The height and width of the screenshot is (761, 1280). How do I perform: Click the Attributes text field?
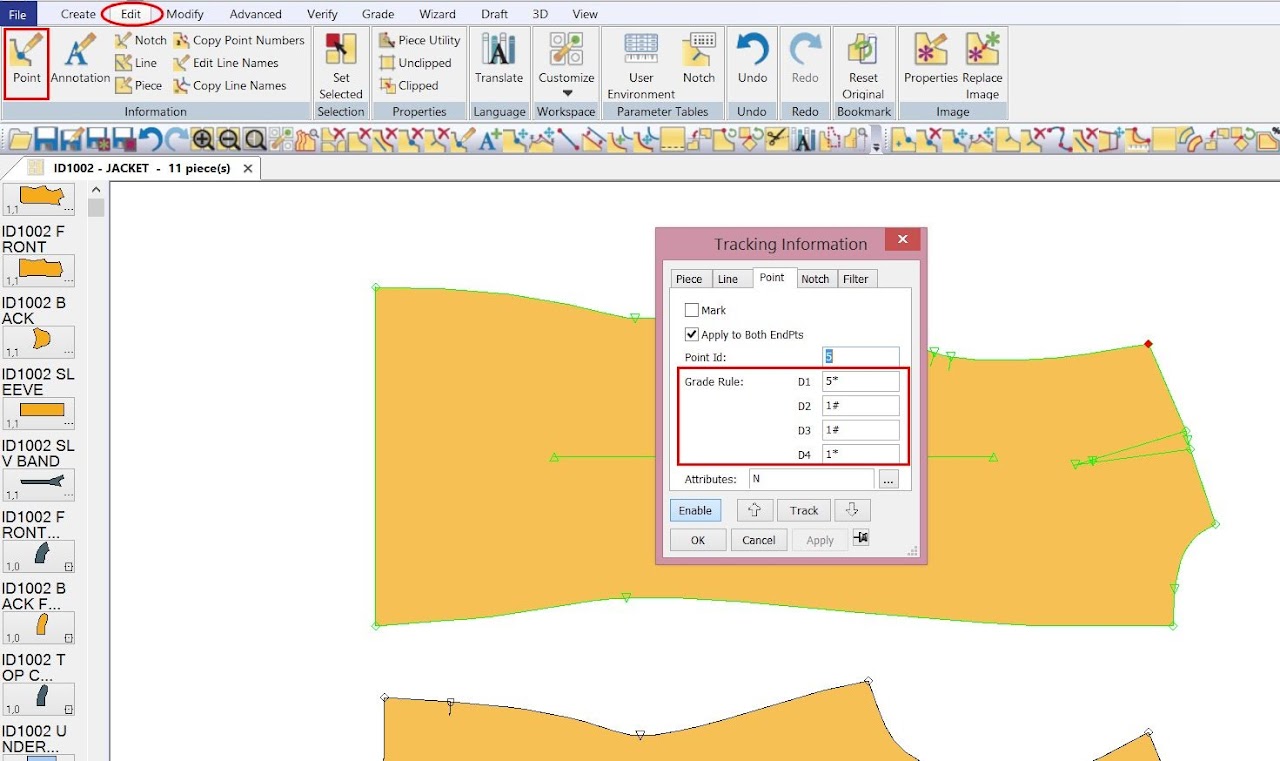[811, 479]
